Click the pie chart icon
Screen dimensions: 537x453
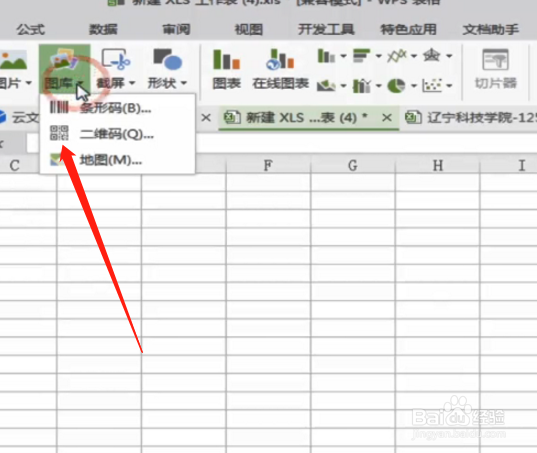tap(397, 86)
